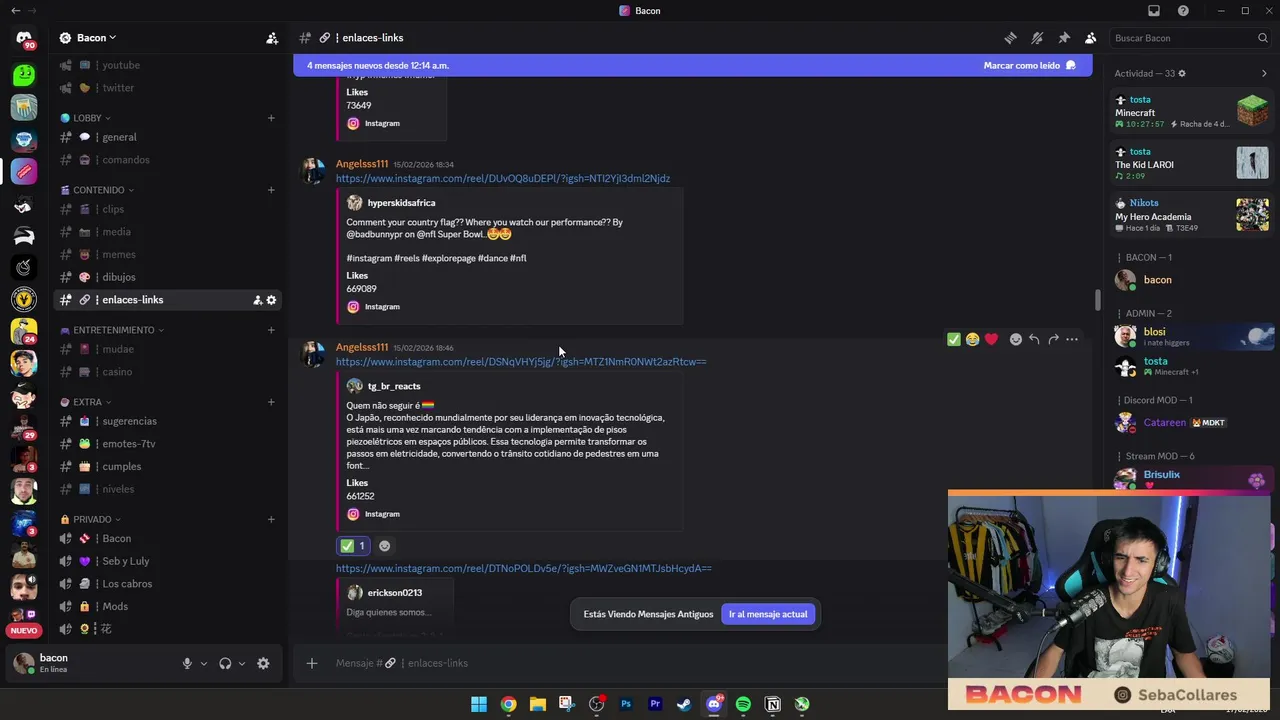Create invite for enlaces-links channel

point(257,300)
